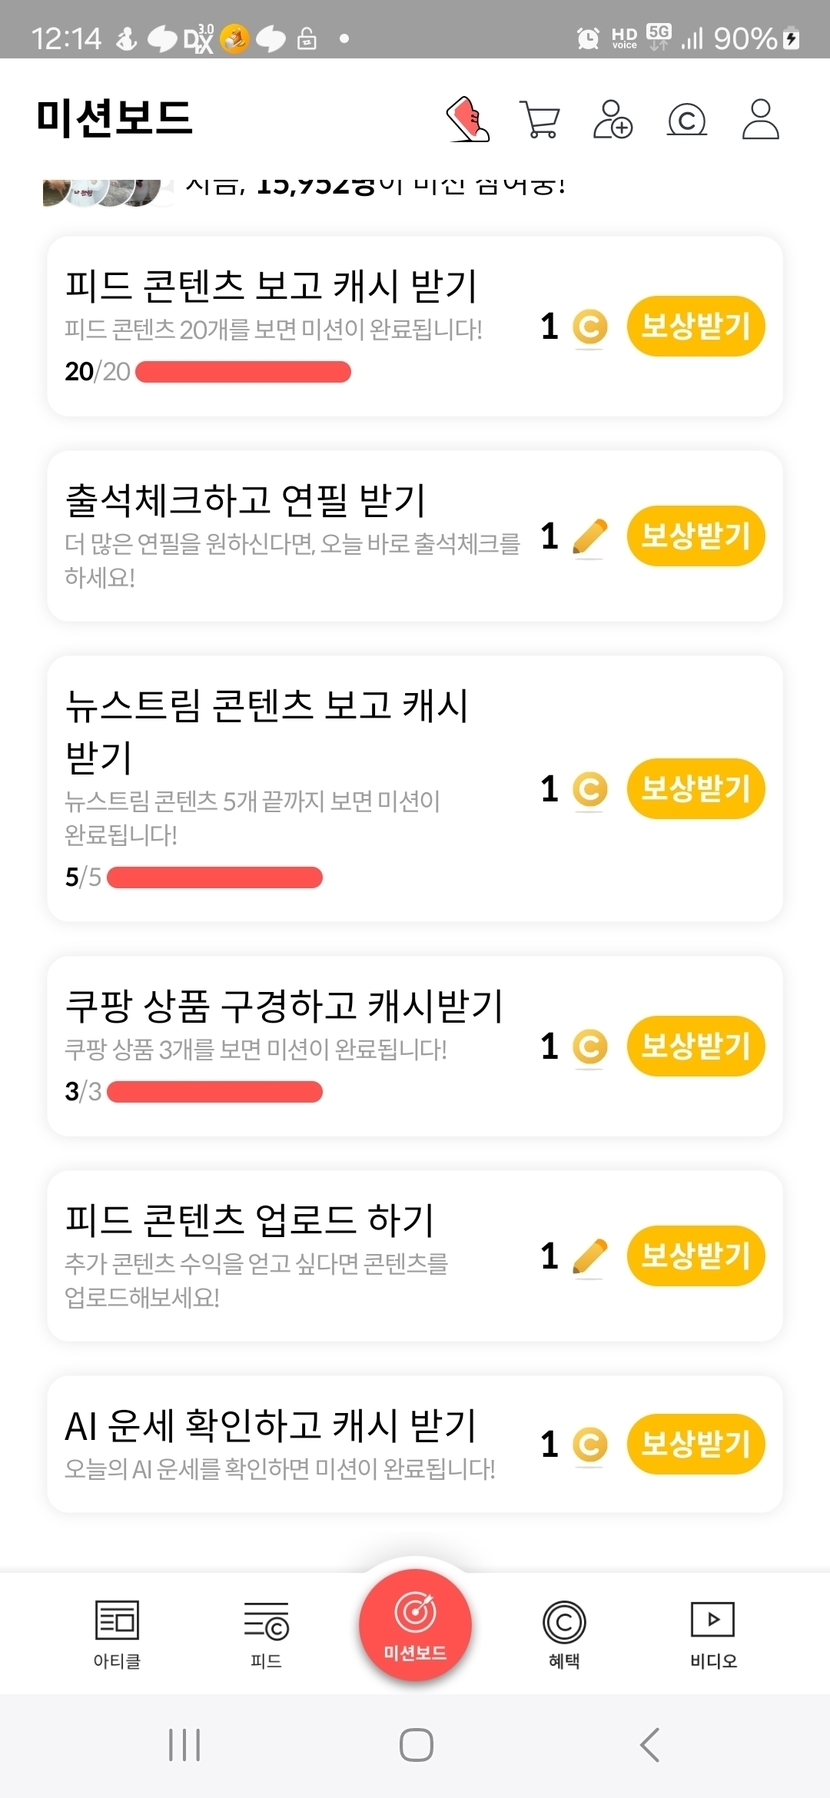This screenshot has width=830, height=1798.
Task: Switch to the 아티클 tab
Action: (x=117, y=1632)
